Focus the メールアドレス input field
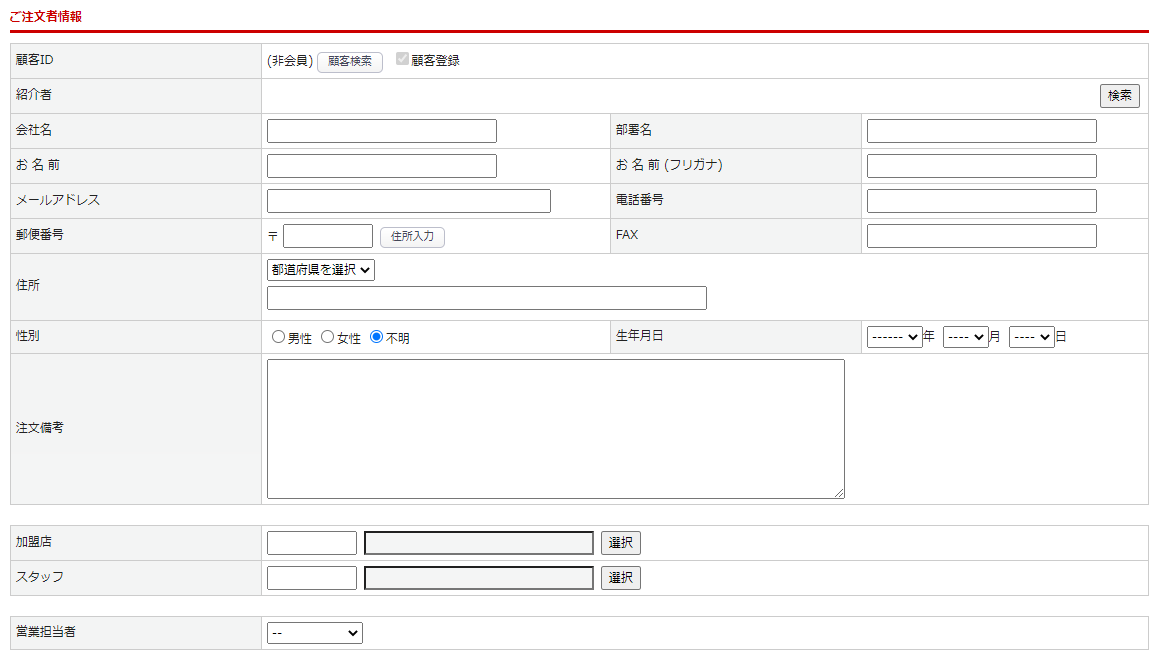Viewport: 1158px width, 659px height. [x=408, y=201]
